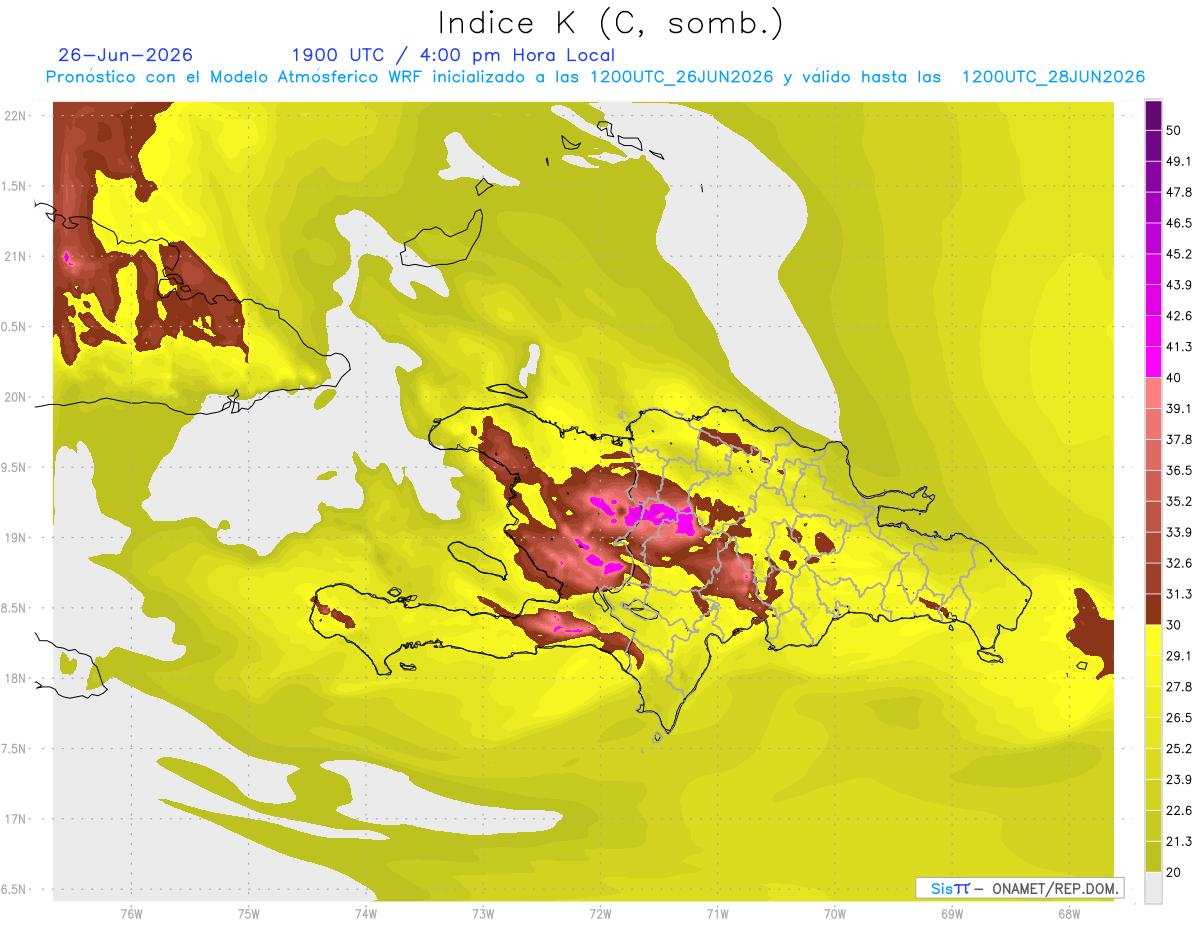The width and height of the screenshot is (1200, 927).
Task: Click "1900 UTC / 4:00 pm Hora Local" text
Action: (x=453, y=55)
